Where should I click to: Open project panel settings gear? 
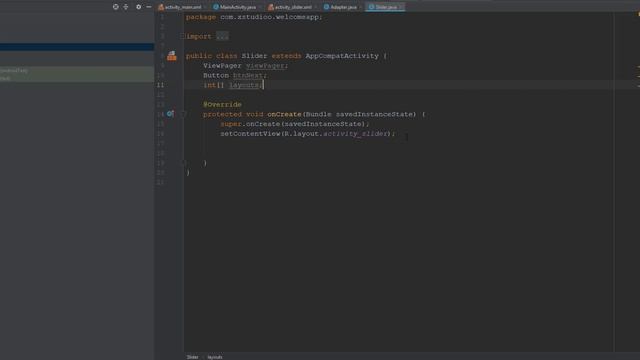[139, 7]
